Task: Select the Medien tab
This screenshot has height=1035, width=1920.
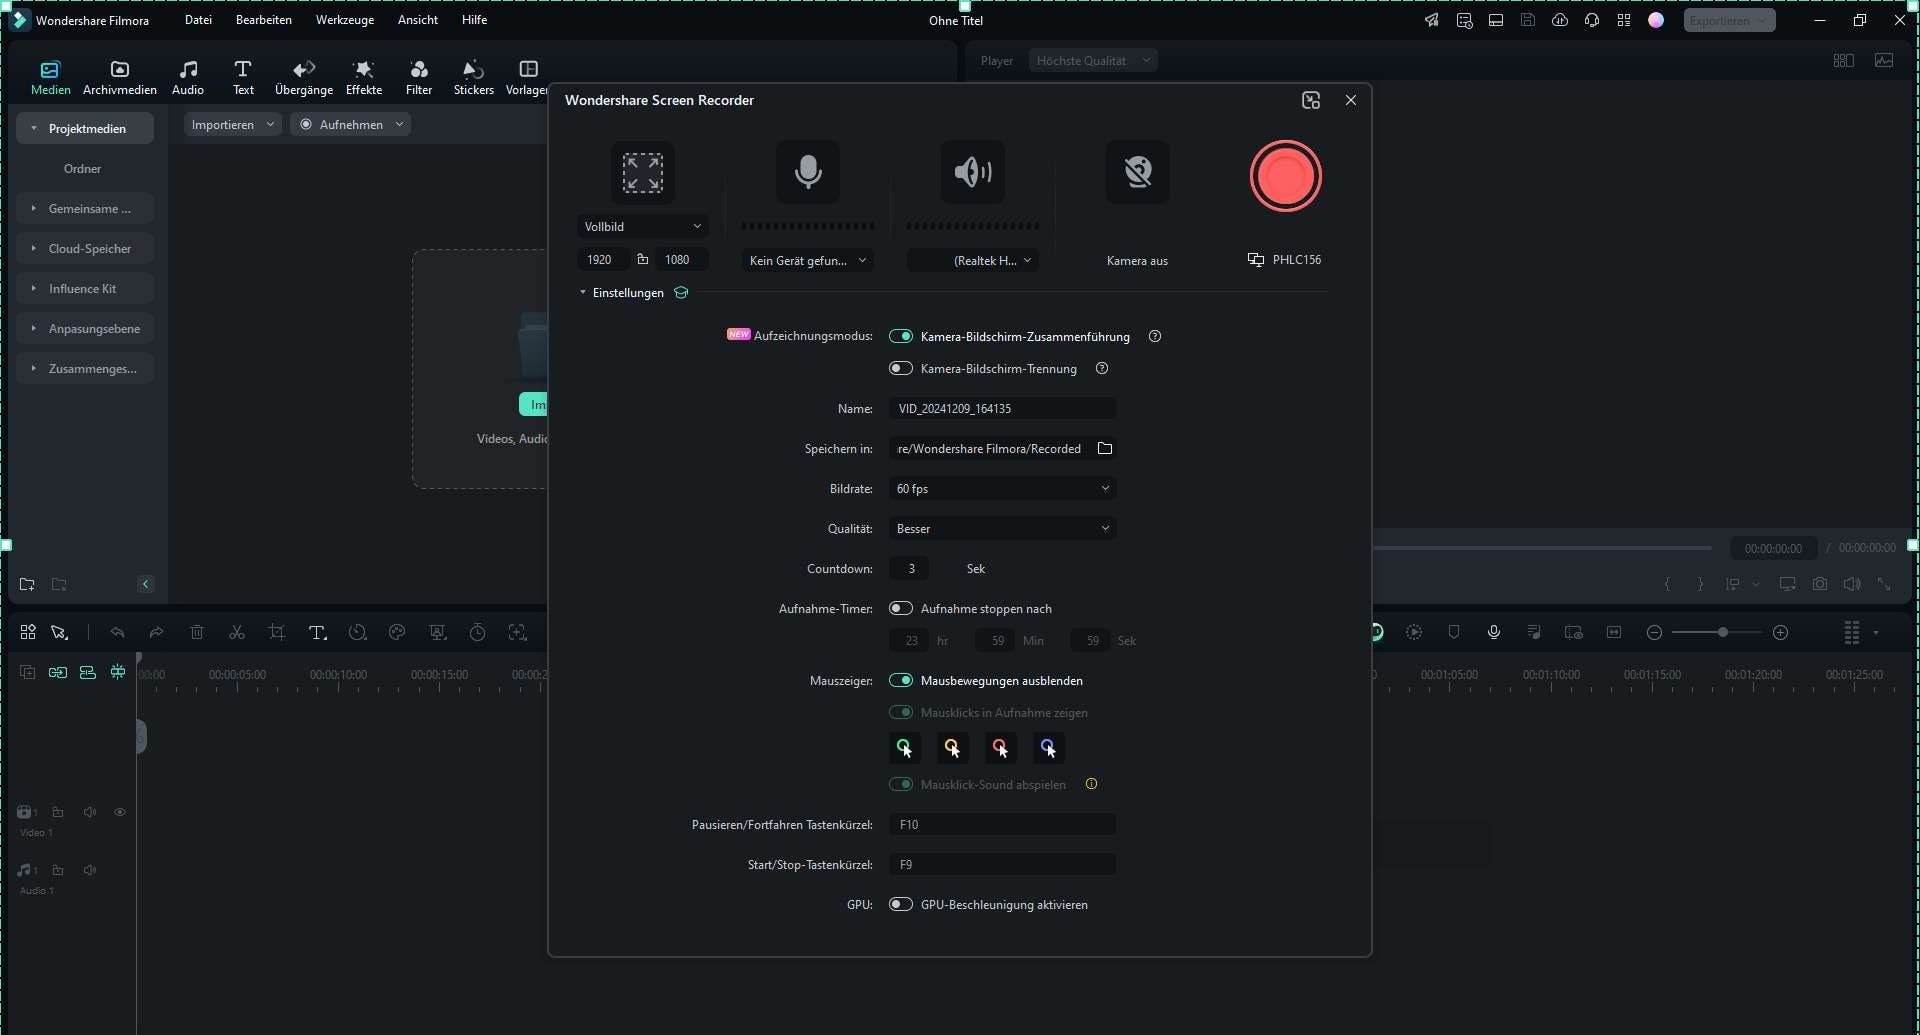Action: tap(50, 78)
